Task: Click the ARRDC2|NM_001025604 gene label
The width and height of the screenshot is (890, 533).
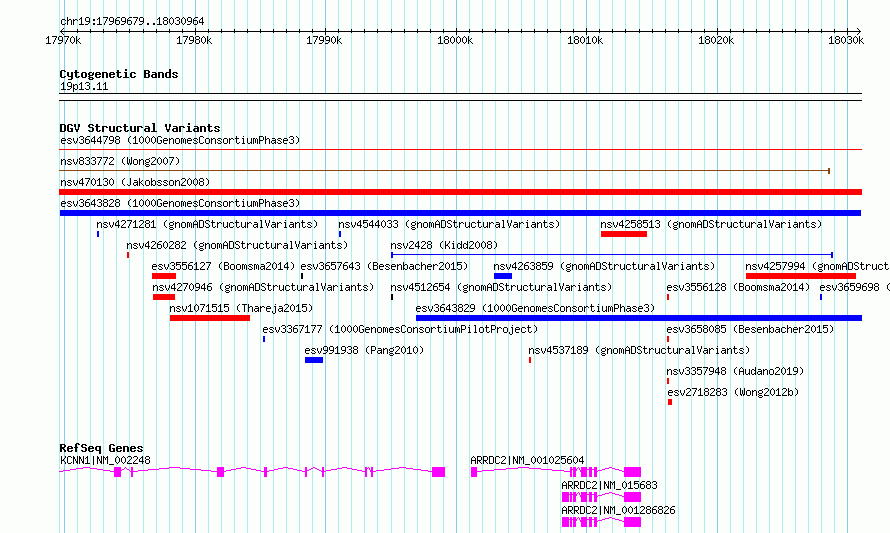Action: tap(527, 460)
